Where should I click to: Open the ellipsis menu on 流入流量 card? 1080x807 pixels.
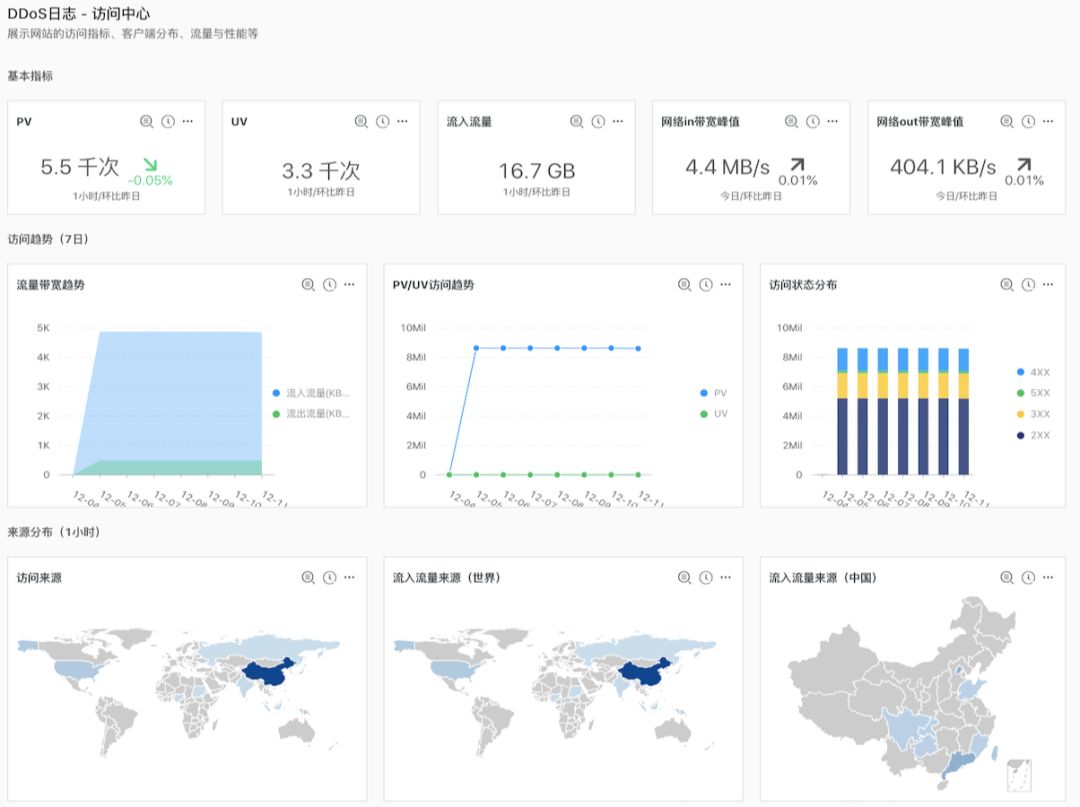click(x=619, y=121)
